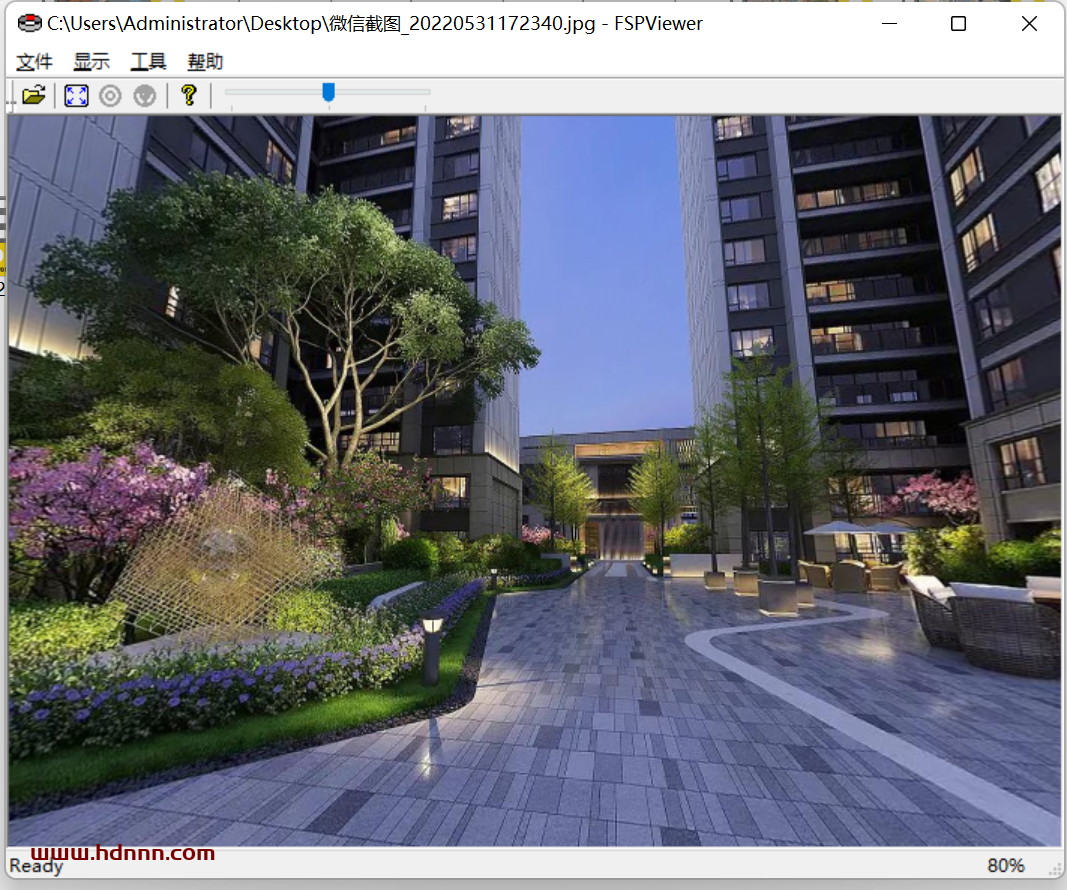Open the 帮助 menu
The image size is (1067, 890).
[205, 62]
